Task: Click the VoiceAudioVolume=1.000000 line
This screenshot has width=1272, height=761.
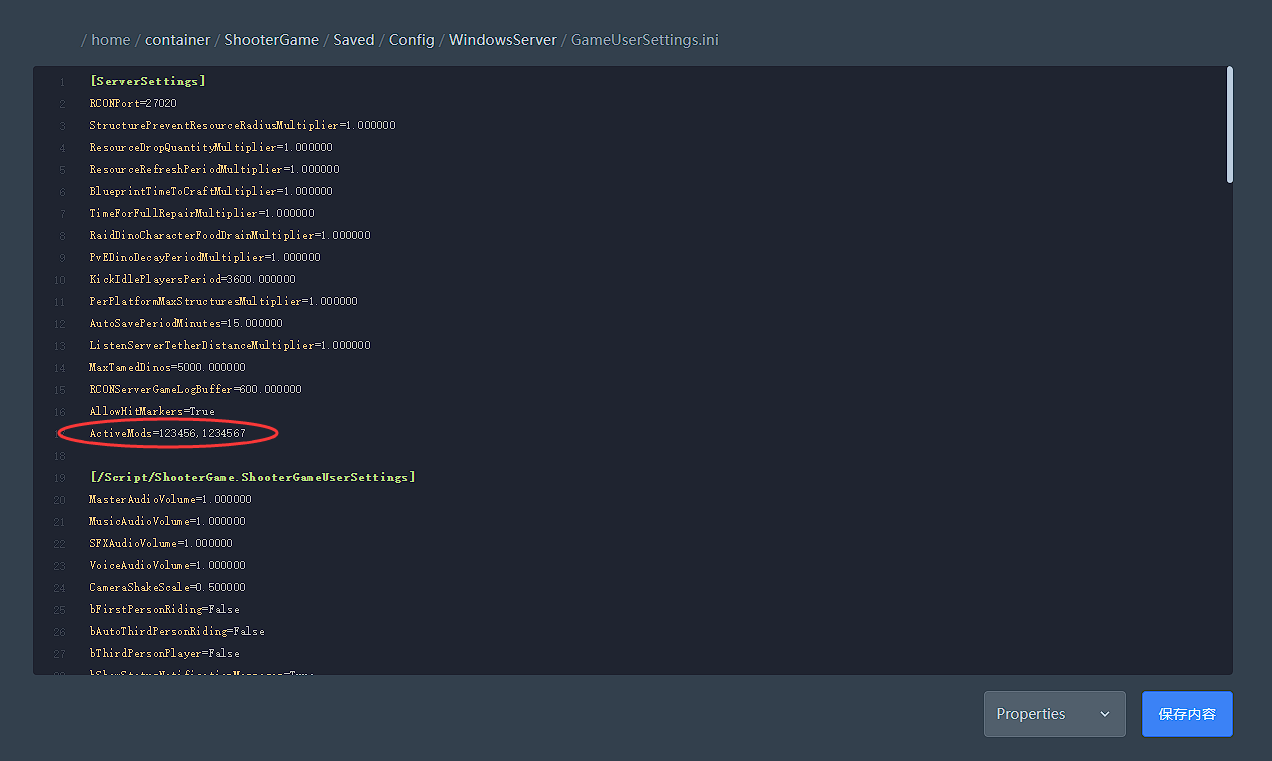Action: point(167,565)
